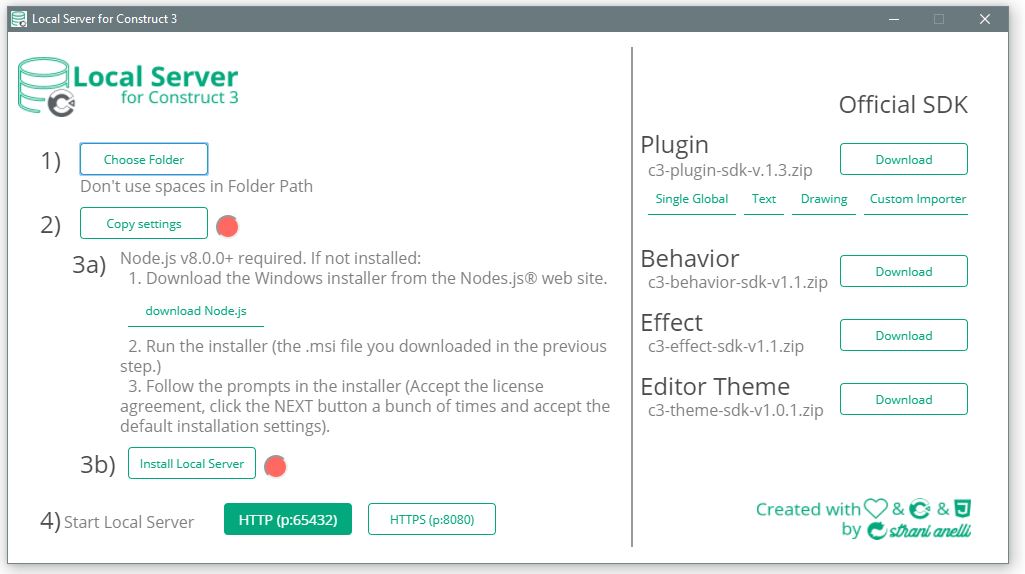Viewport: 1025px width, 574px height.
Task: Click the Editor Theme heading
Action: pos(715,387)
